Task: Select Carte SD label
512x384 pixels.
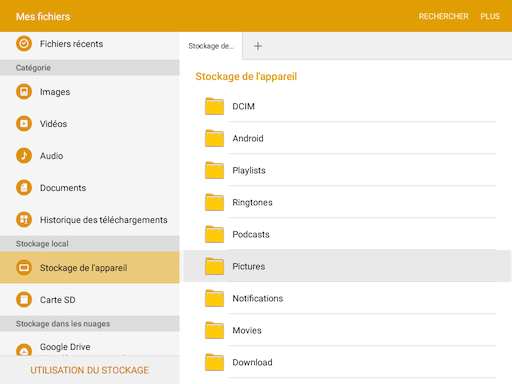Action: (58, 300)
